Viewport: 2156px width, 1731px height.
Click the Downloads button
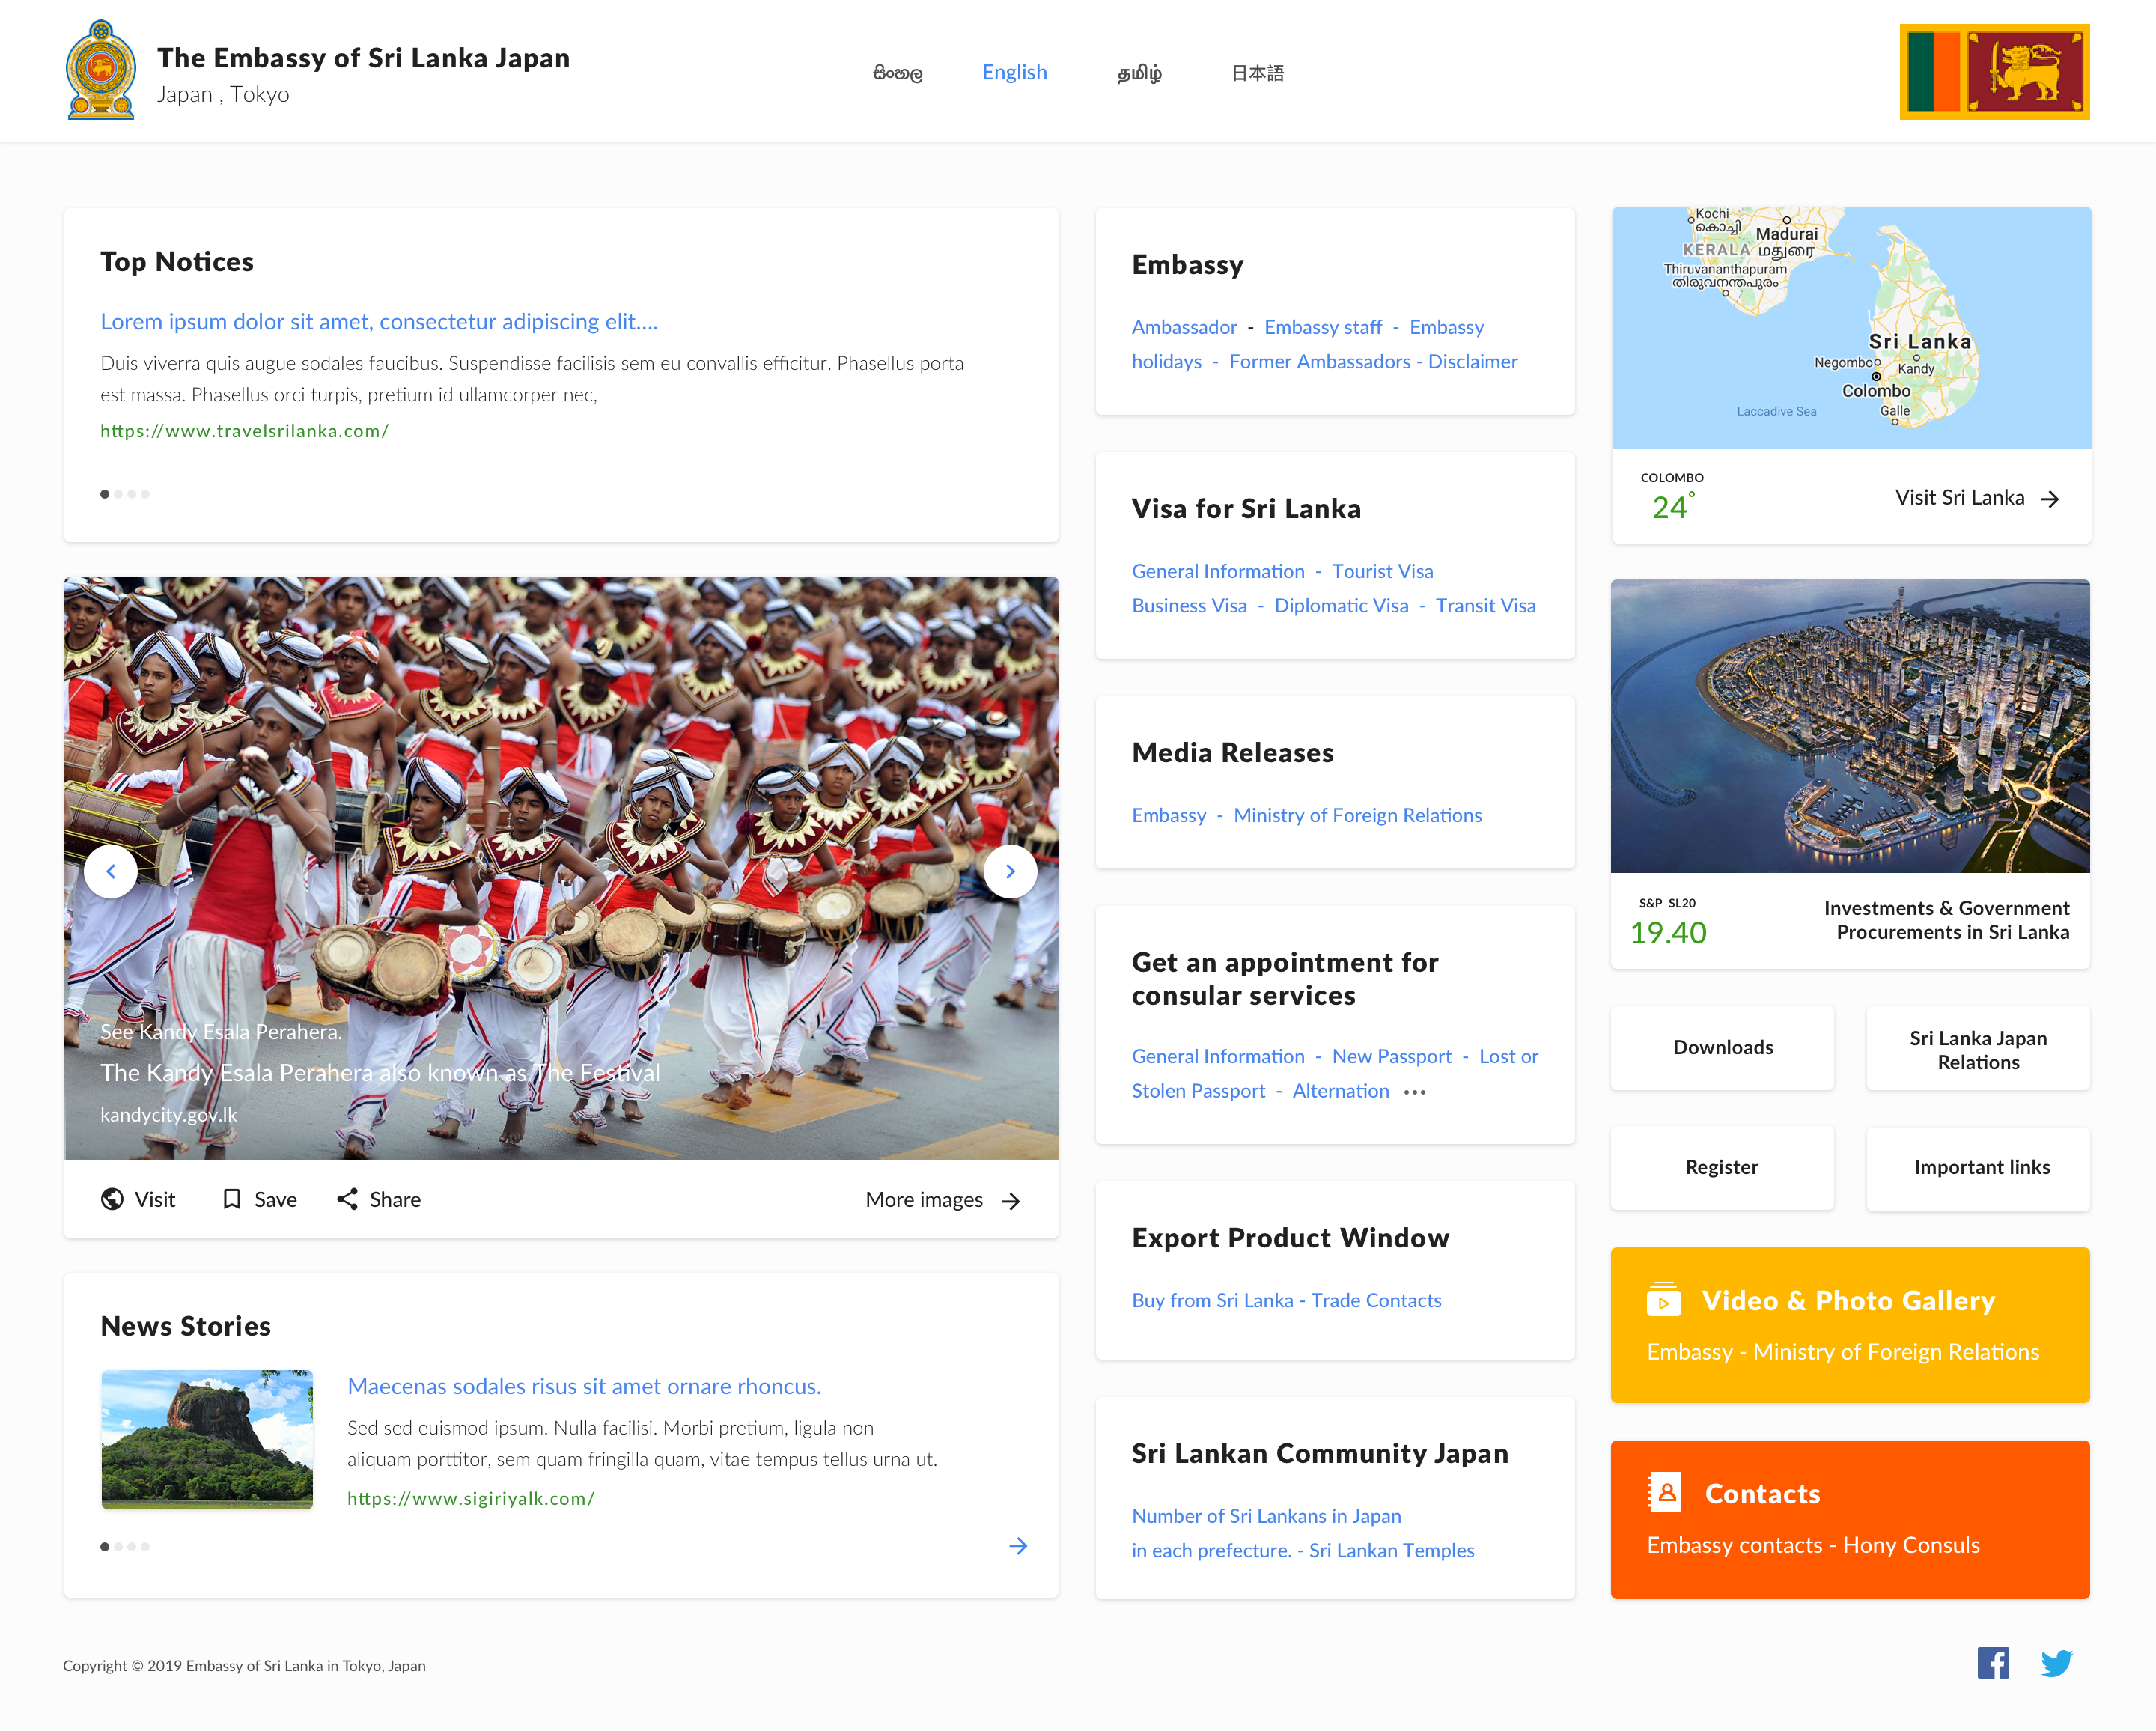click(1722, 1047)
